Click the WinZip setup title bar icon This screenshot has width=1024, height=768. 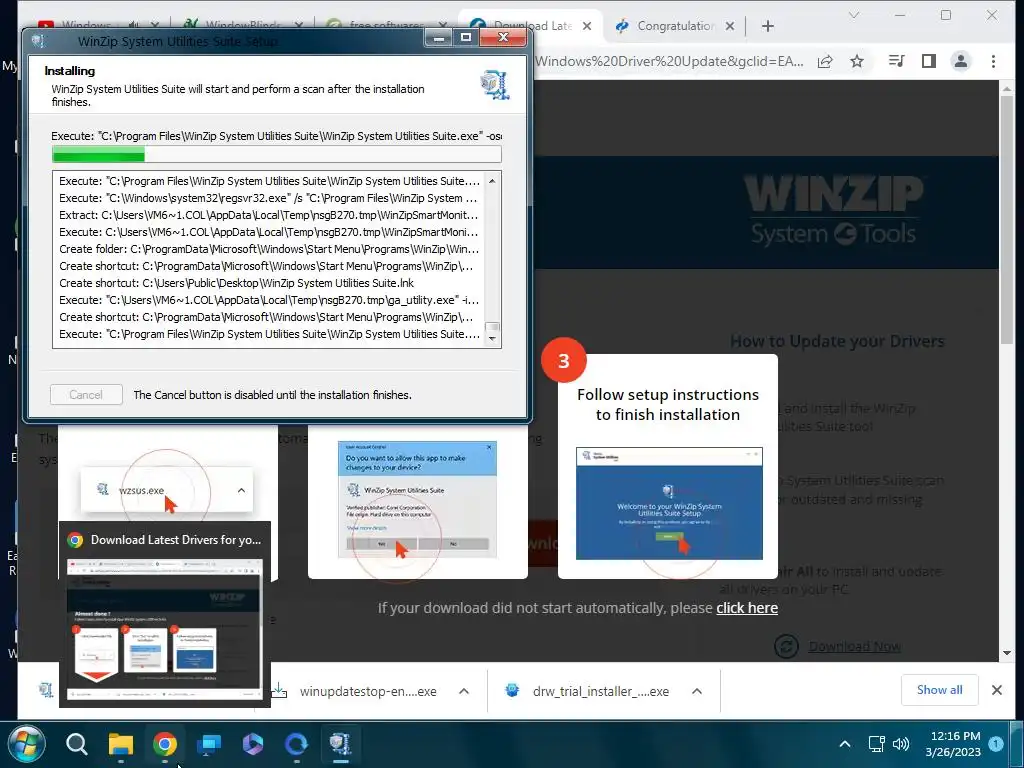click(39, 41)
